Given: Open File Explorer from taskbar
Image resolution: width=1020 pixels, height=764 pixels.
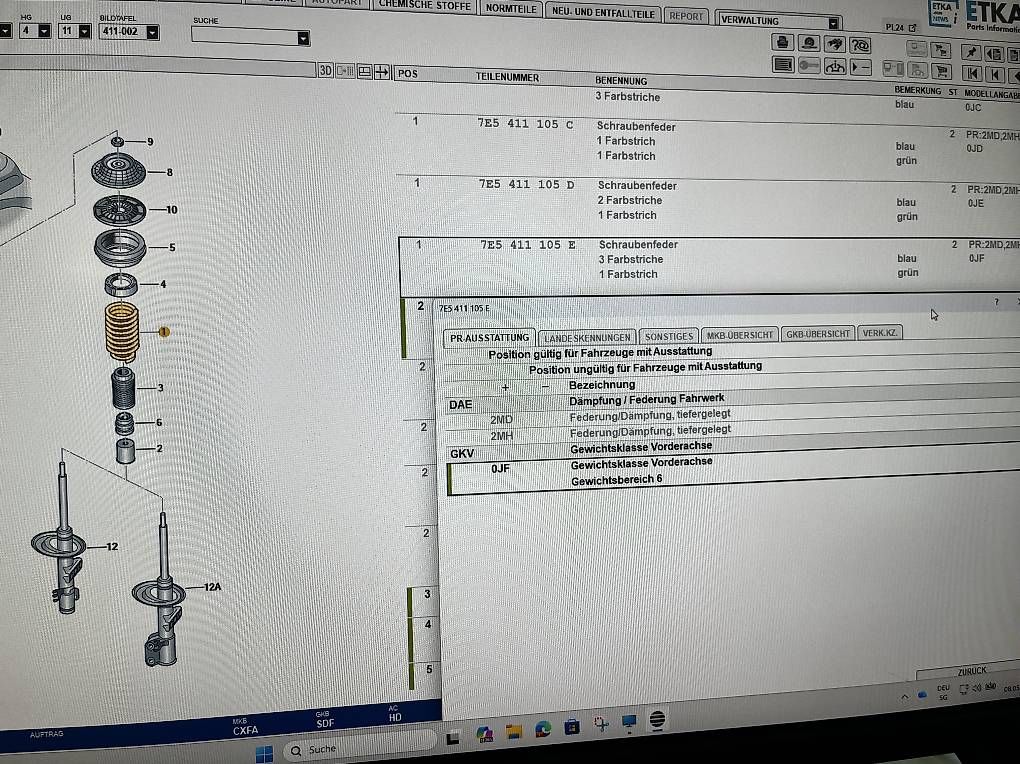Looking at the screenshot, I should pyautogui.click(x=514, y=732).
